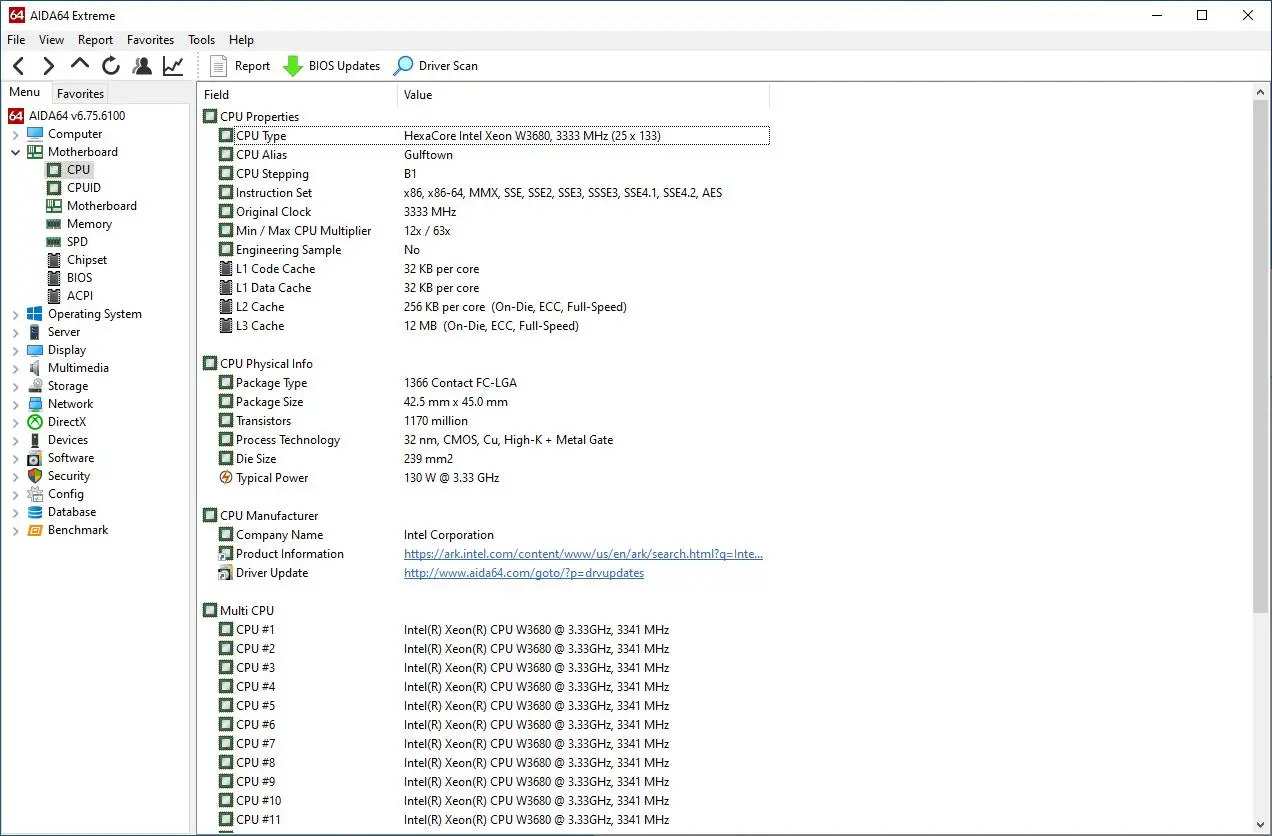The image size is (1272, 836).
Task: Open the ACPI tree item
Action: [x=80, y=296]
